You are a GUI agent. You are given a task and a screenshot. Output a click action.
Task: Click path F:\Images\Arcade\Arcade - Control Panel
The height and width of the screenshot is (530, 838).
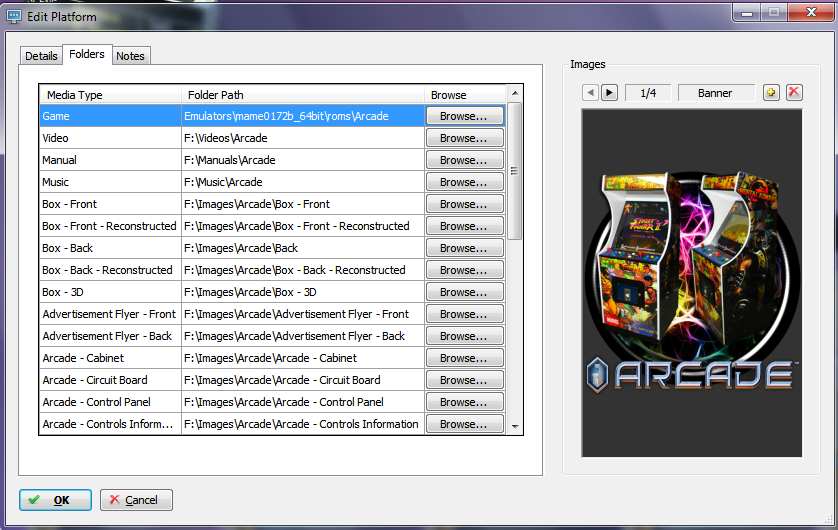coord(284,402)
